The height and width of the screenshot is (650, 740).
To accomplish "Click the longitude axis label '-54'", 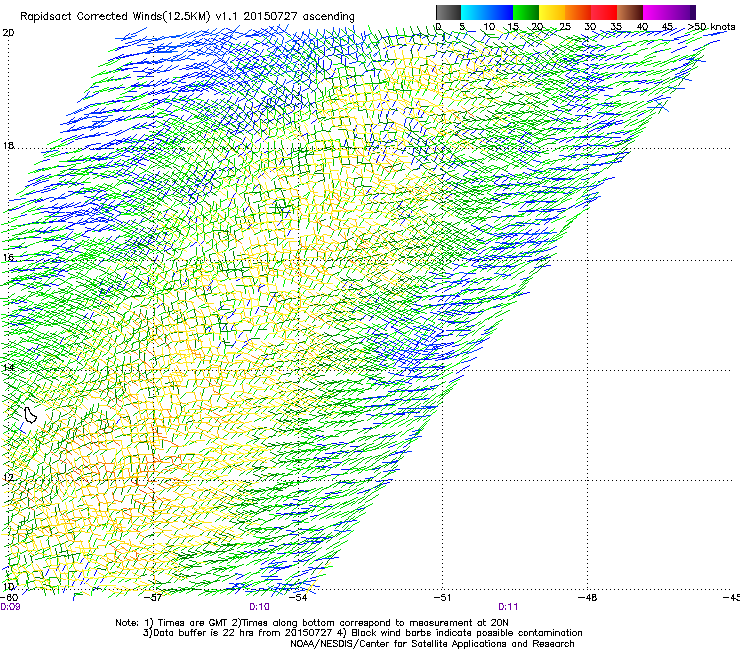I will 298,598.
